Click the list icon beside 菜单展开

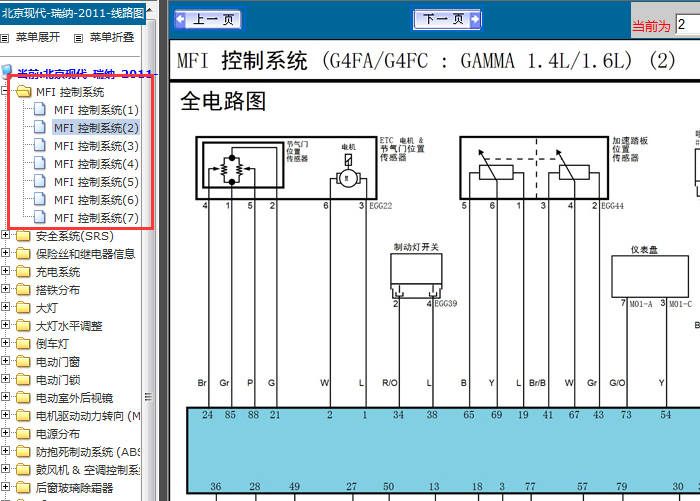tap(5, 38)
